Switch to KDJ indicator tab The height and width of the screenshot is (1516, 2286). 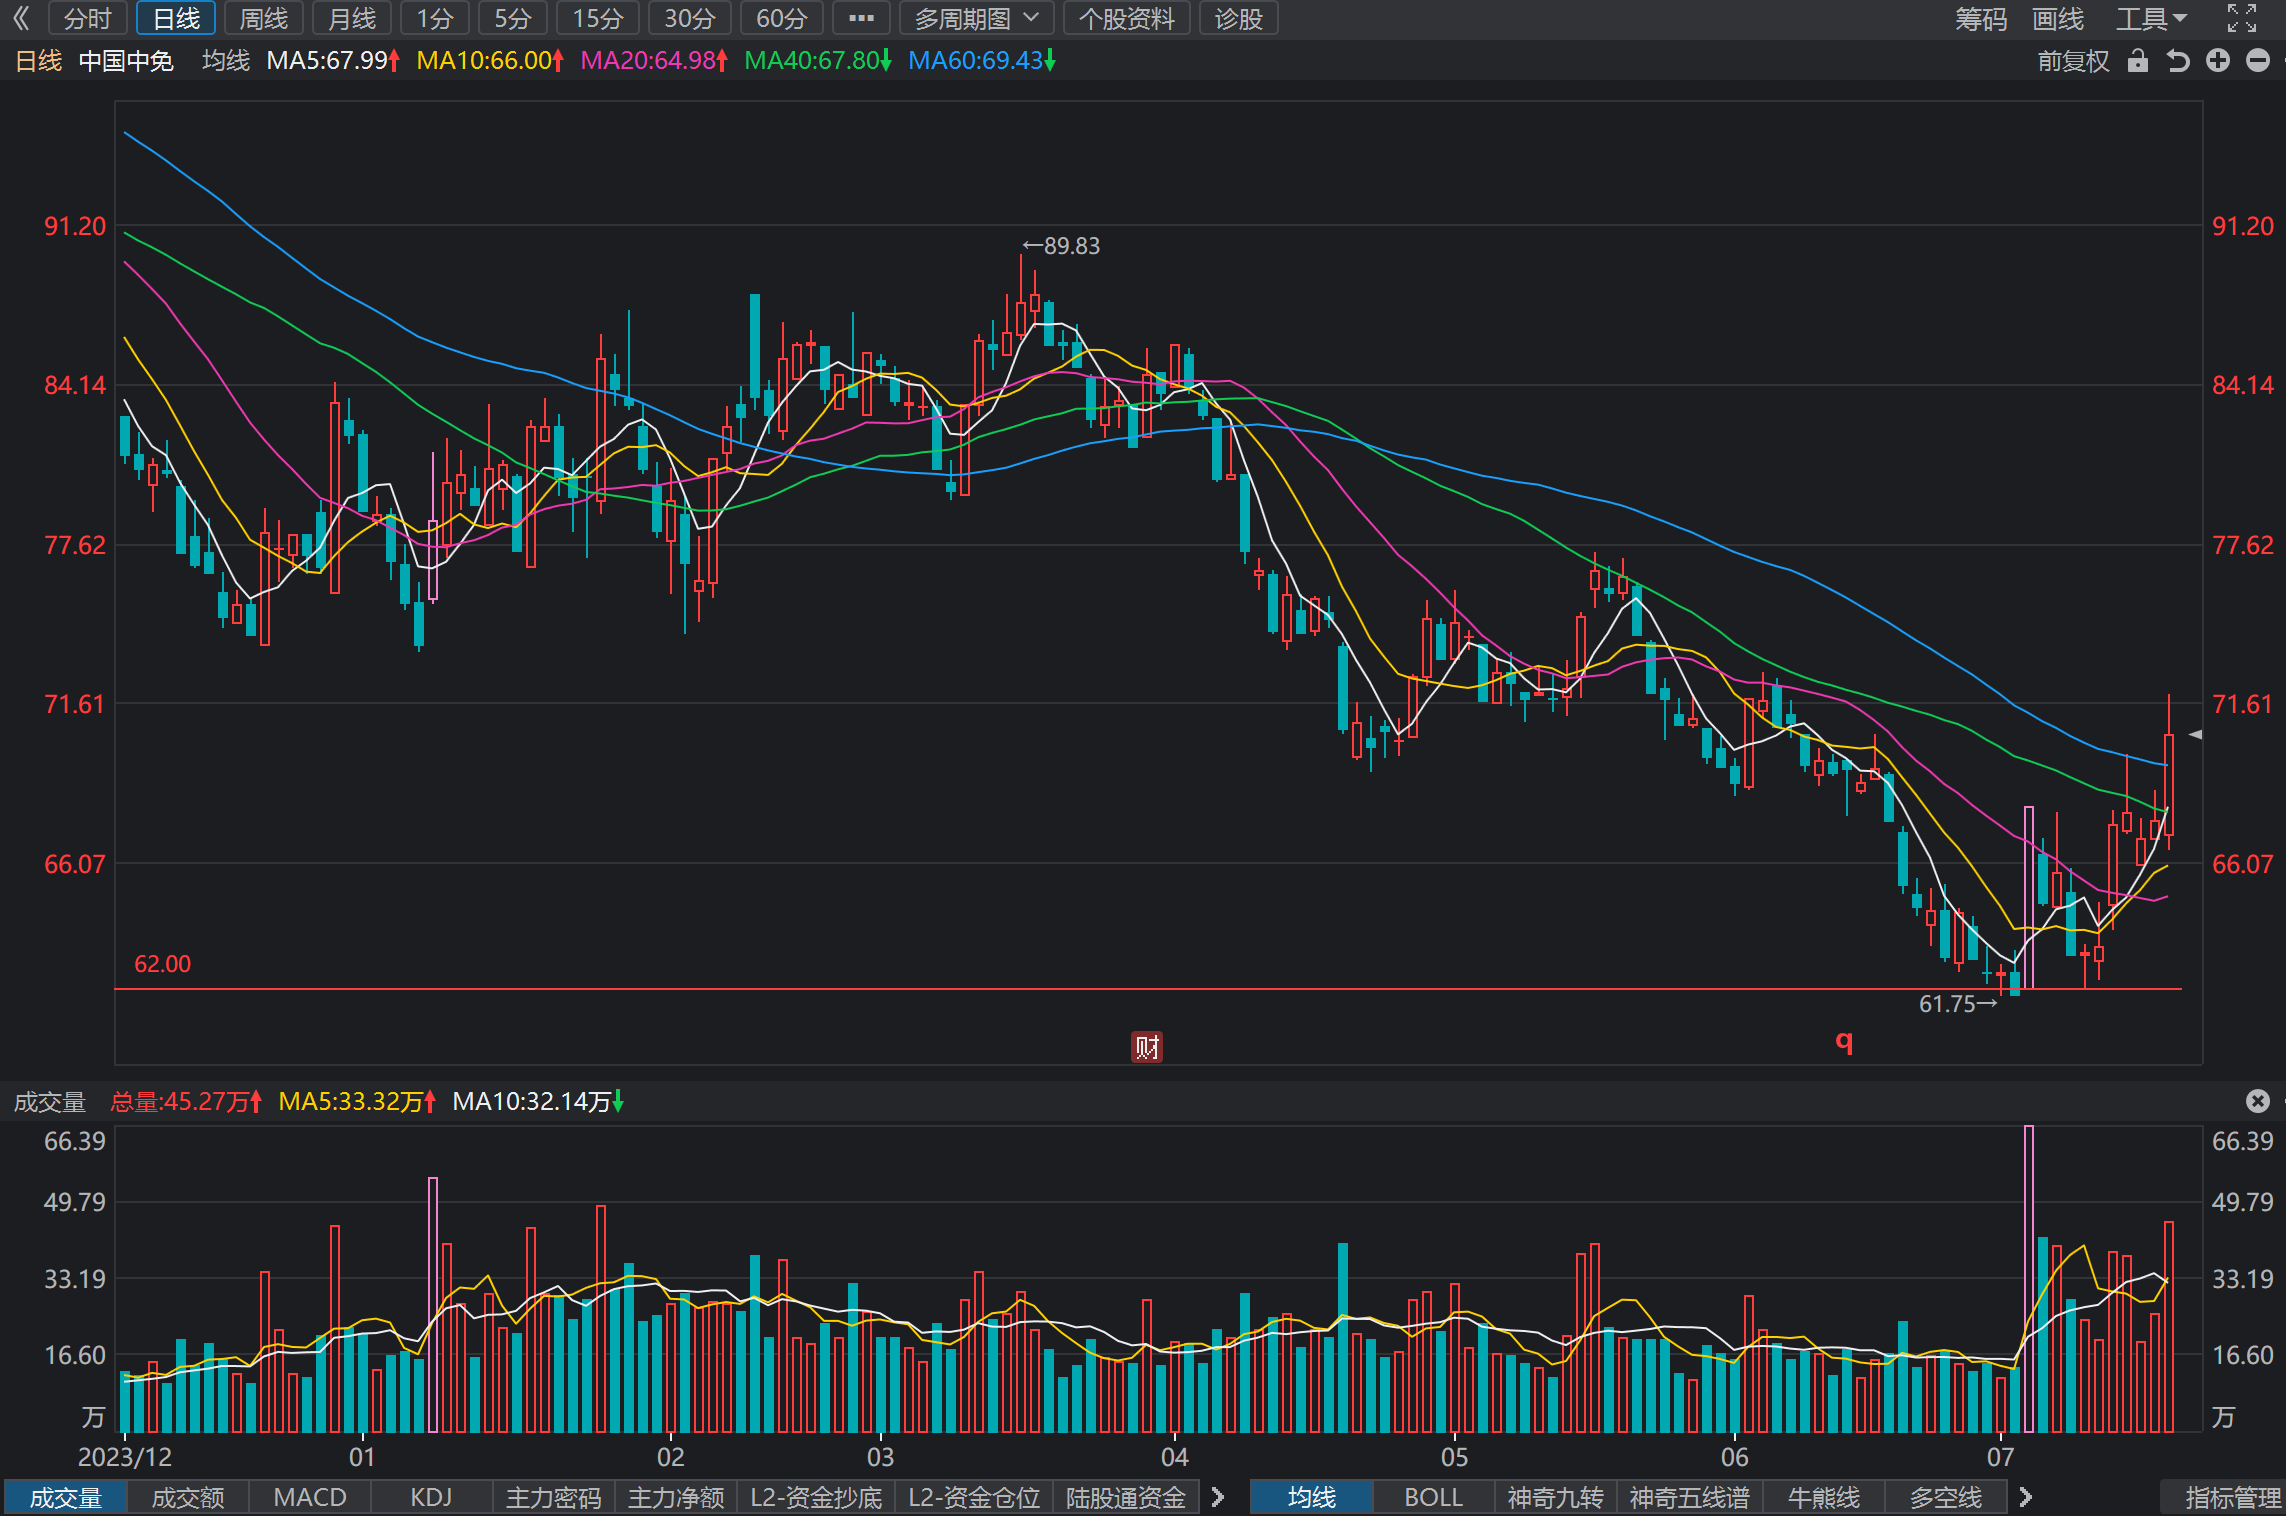click(x=432, y=1497)
